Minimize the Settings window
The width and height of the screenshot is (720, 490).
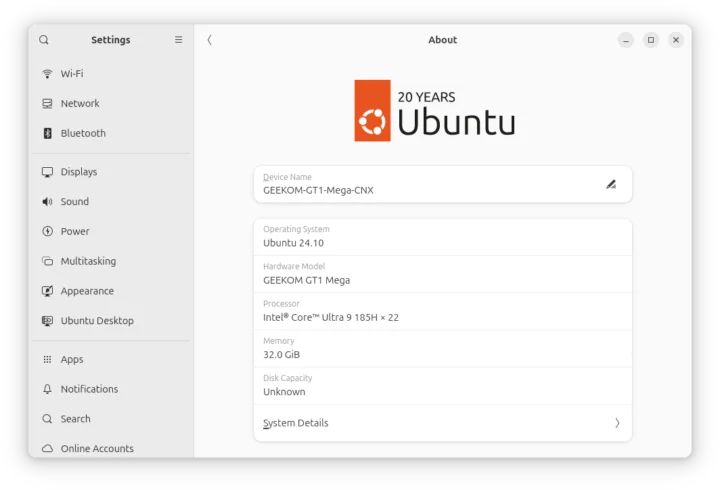(625, 40)
